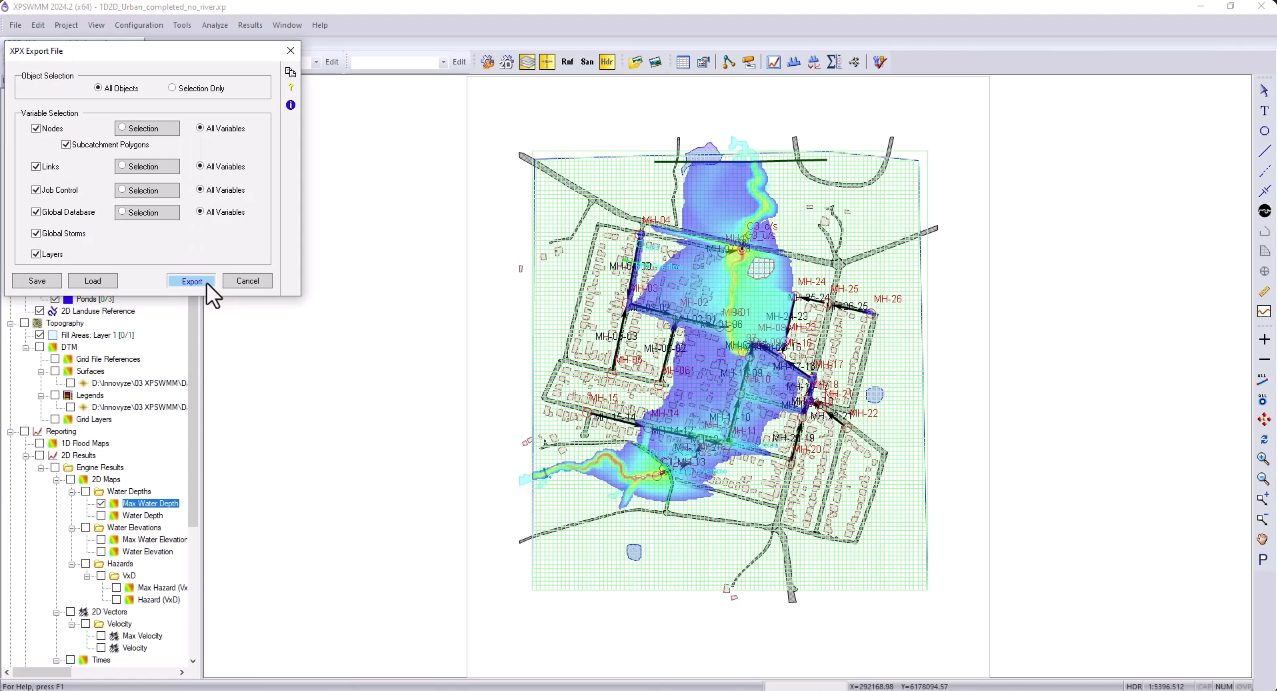Open the graph review results icon
The width and height of the screenshot is (1277, 691).
(x=773, y=62)
